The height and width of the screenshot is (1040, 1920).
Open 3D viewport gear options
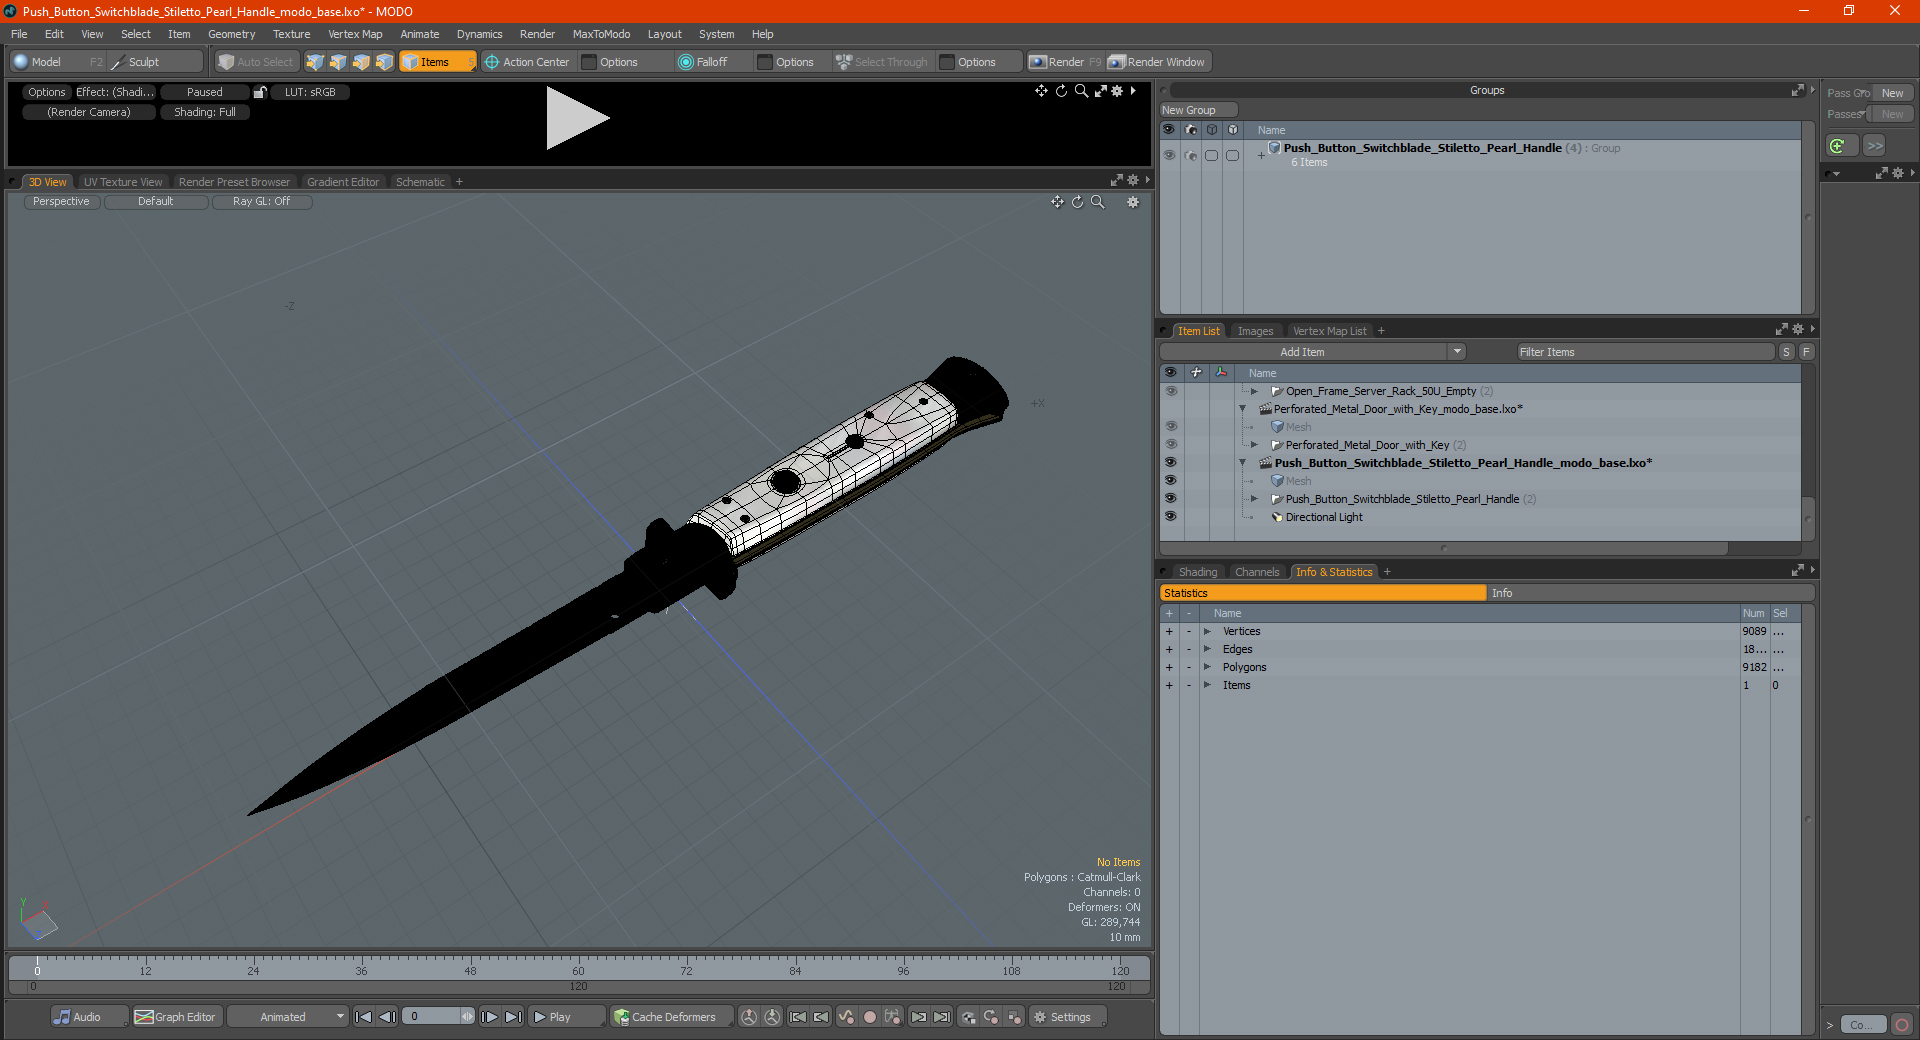coord(1133,202)
